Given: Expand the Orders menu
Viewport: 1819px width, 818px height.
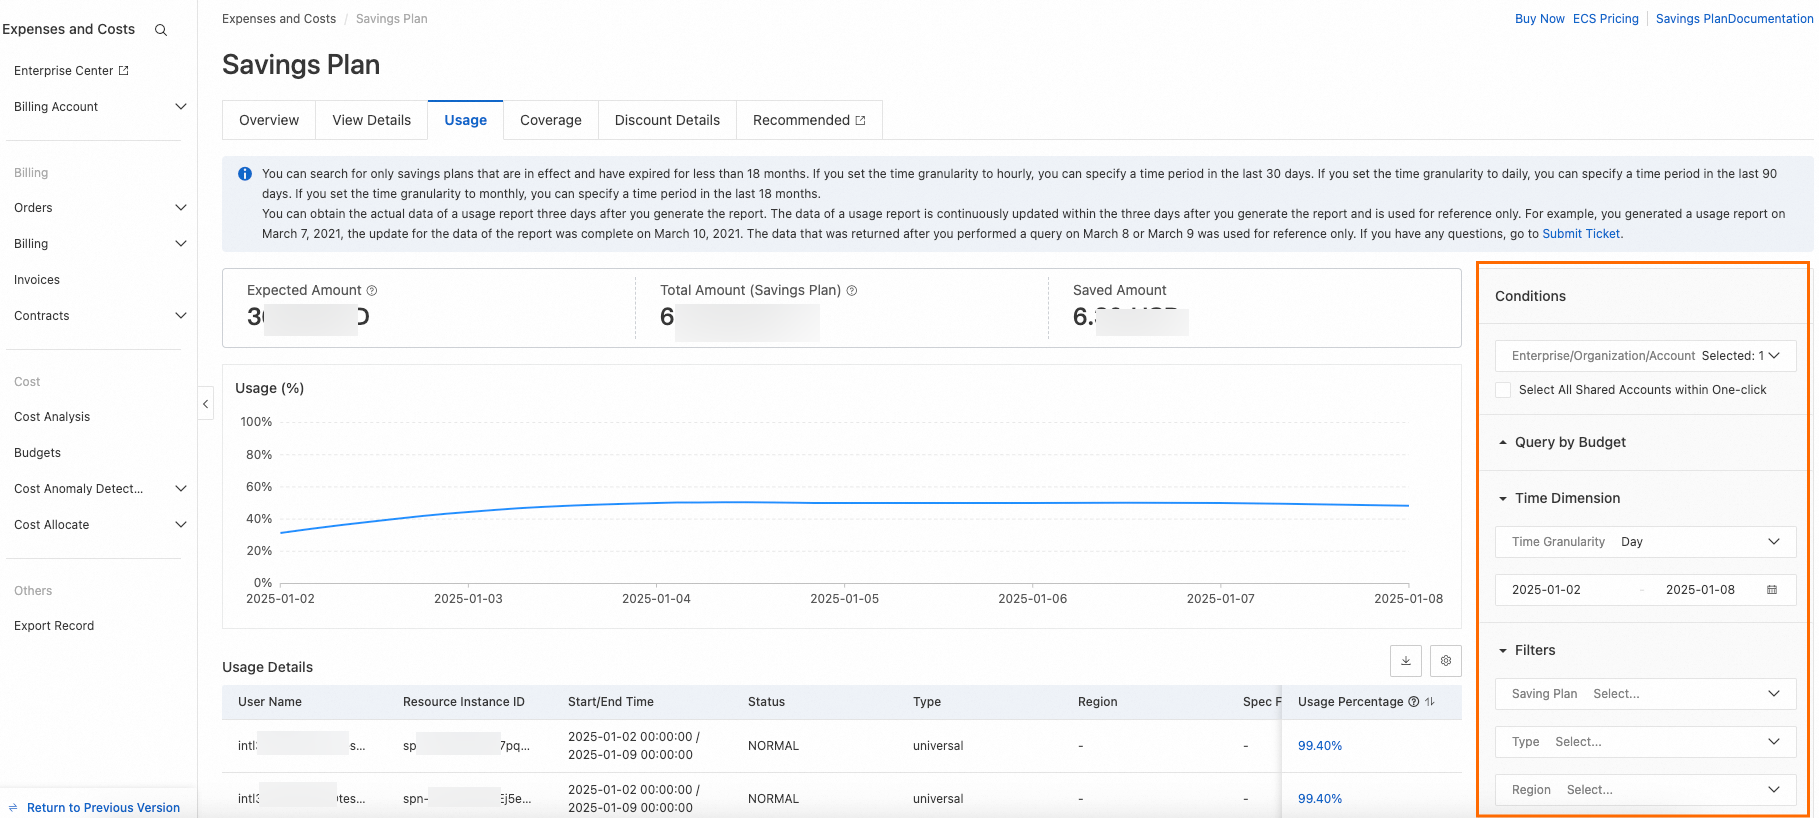Looking at the screenshot, I should click(x=181, y=208).
